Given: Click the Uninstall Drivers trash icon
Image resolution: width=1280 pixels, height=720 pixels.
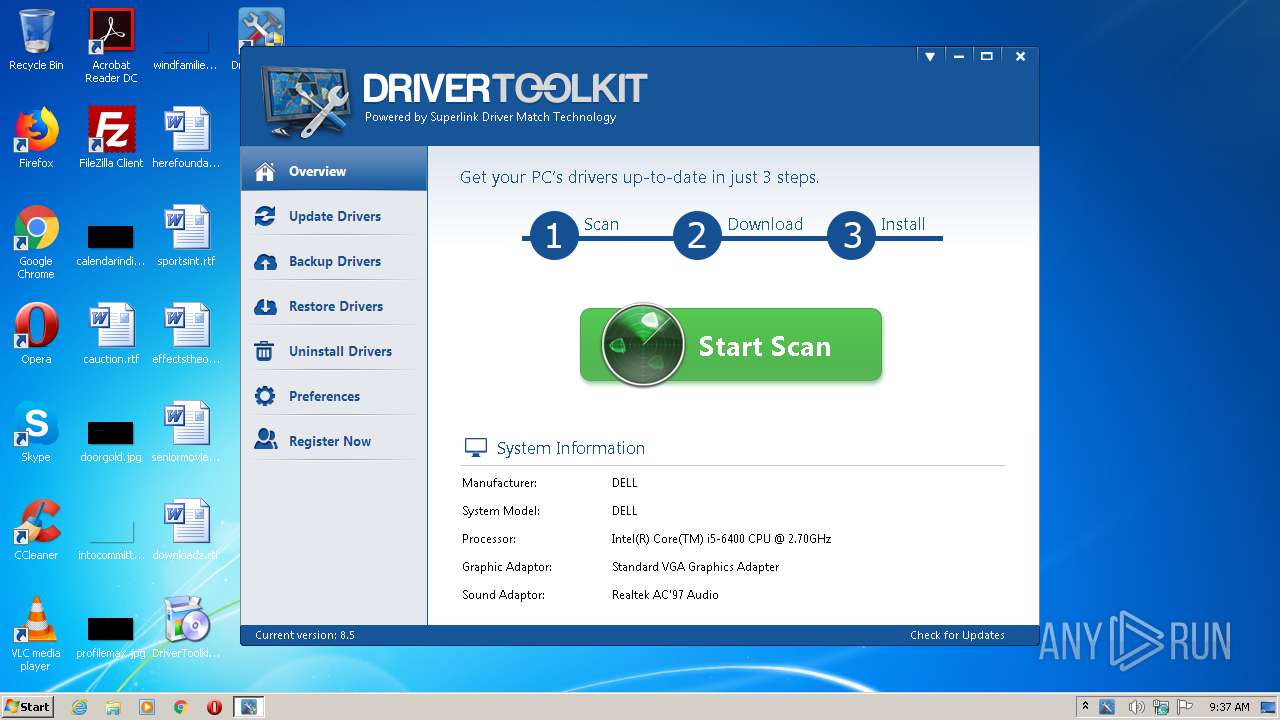Looking at the screenshot, I should pos(265,351).
